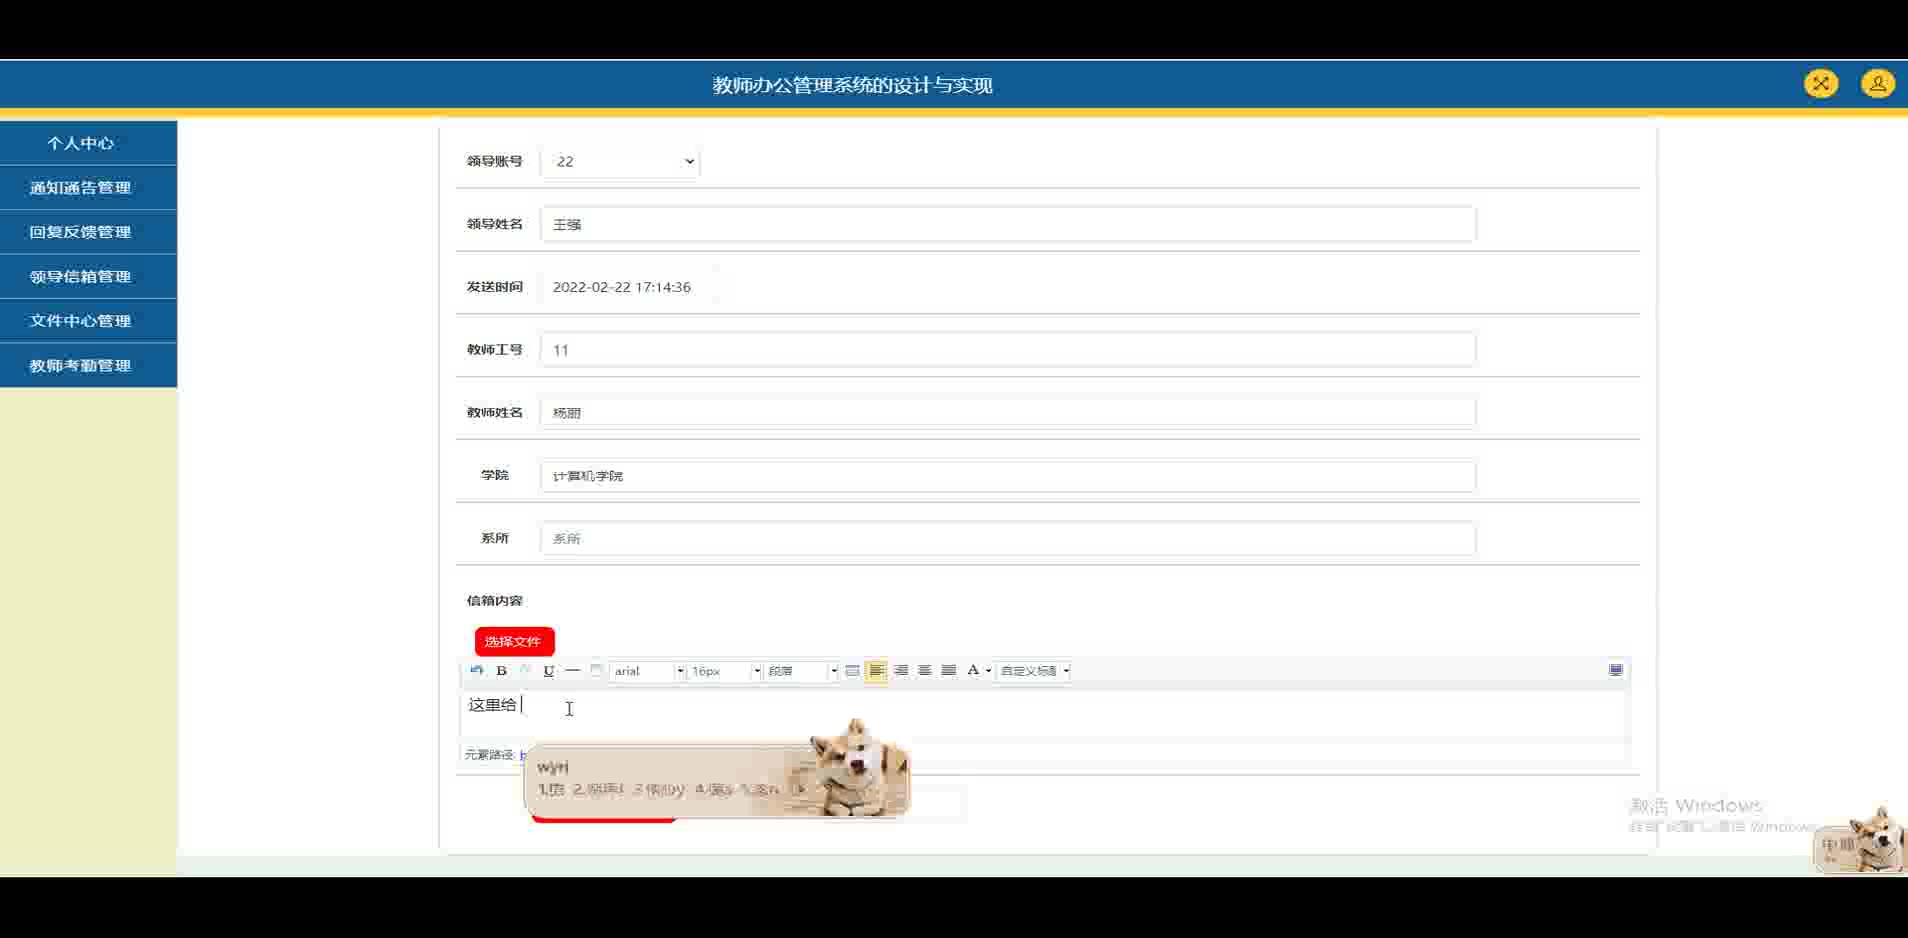Click the 领导姓名 input field
Image resolution: width=1908 pixels, height=938 pixels.
(1008, 224)
